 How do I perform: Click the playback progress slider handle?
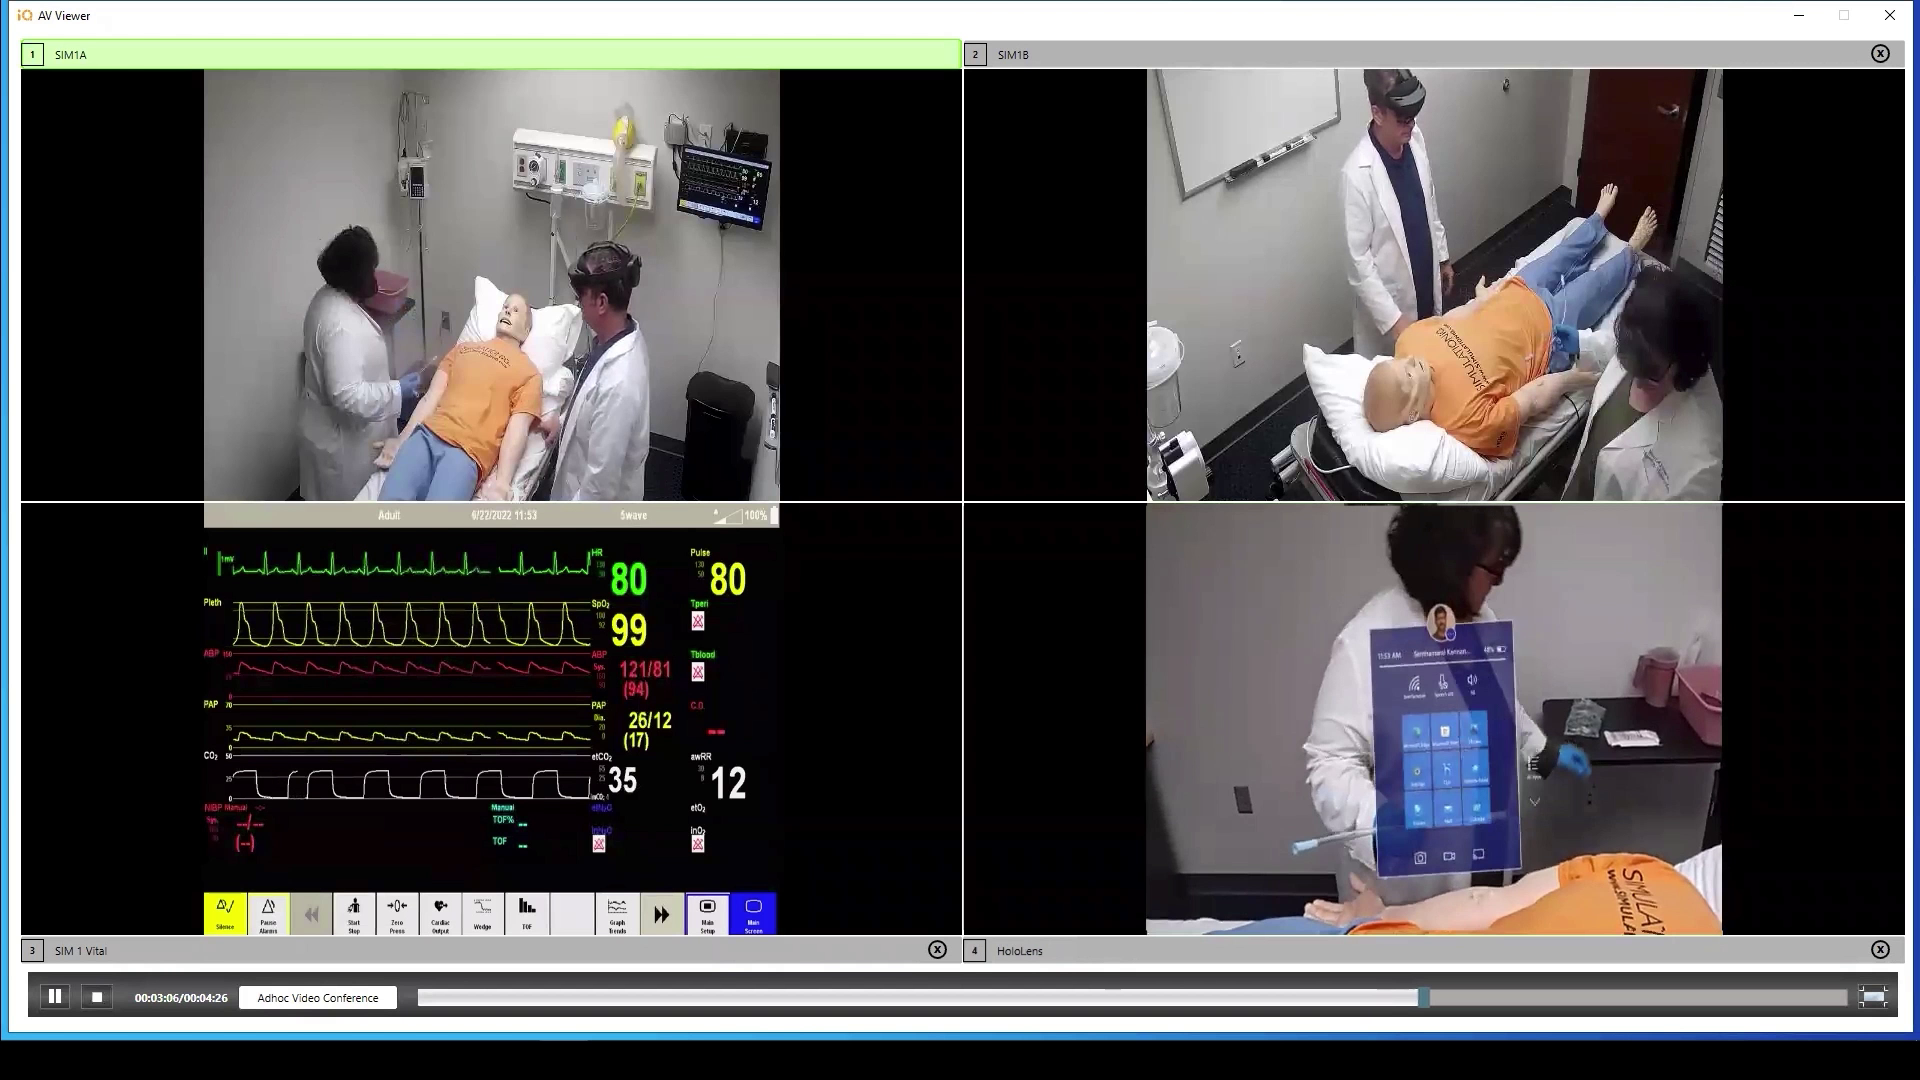point(1423,998)
